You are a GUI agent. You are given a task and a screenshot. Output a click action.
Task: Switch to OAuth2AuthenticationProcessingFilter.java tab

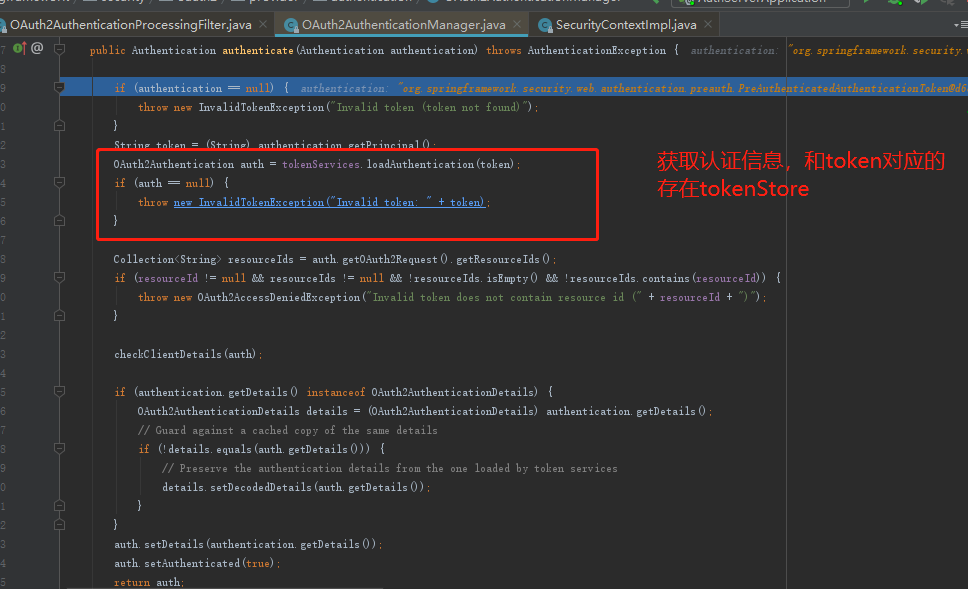click(130, 25)
